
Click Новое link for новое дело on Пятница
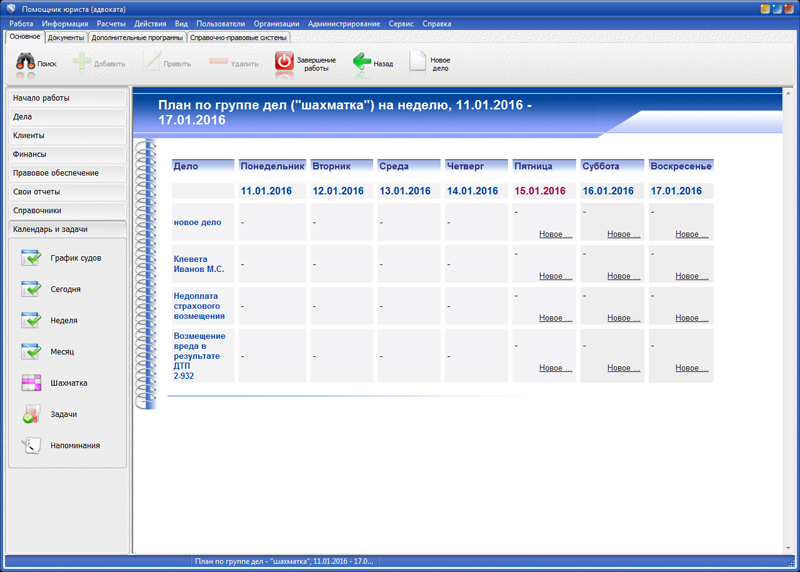[555, 234]
